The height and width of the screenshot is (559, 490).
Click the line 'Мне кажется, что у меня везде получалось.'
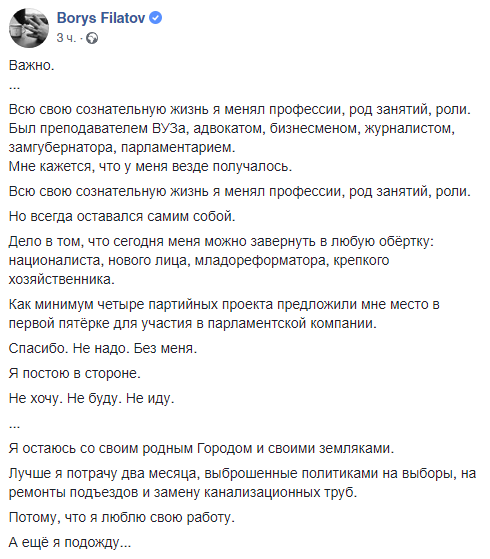pyautogui.click(x=150, y=166)
